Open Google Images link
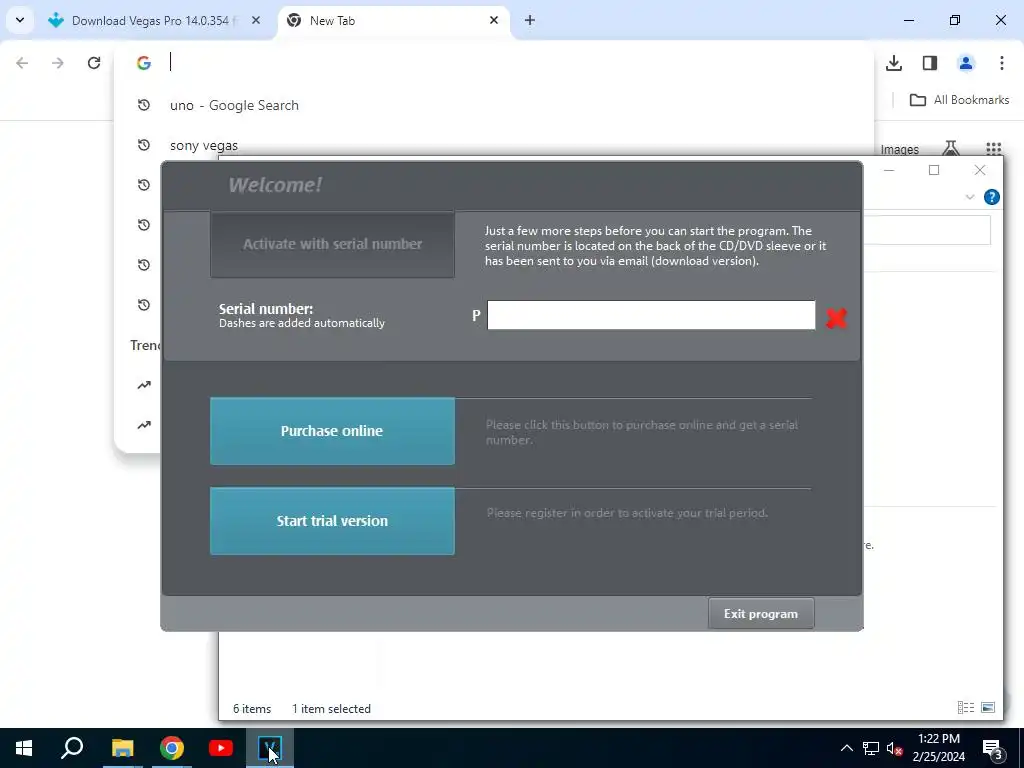 [x=899, y=150]
